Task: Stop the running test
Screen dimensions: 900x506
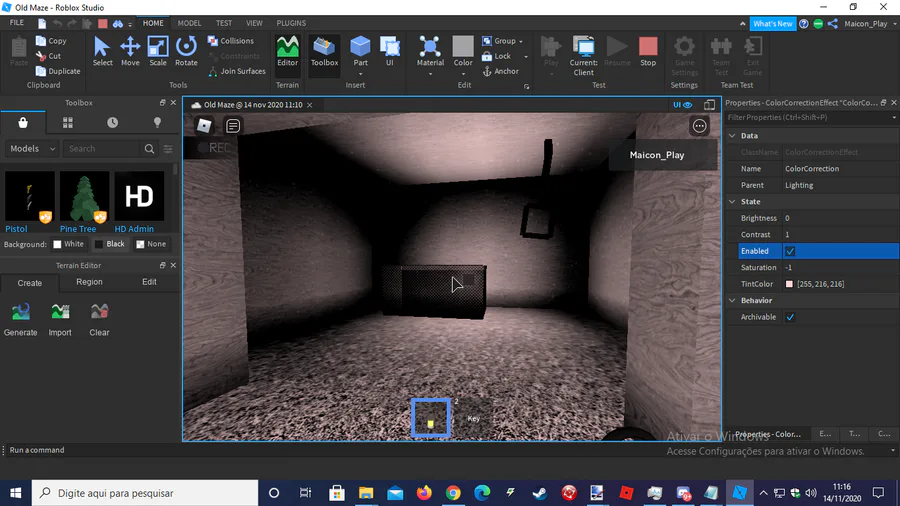Action: click(648, 51)
